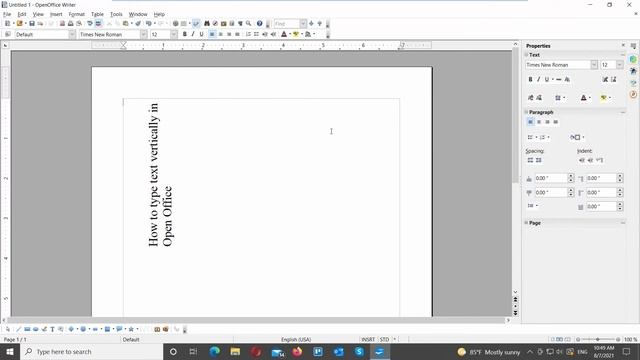This screenshot has width=640, height=360.
Task: Open the Table menu
Action: point(97,14)
